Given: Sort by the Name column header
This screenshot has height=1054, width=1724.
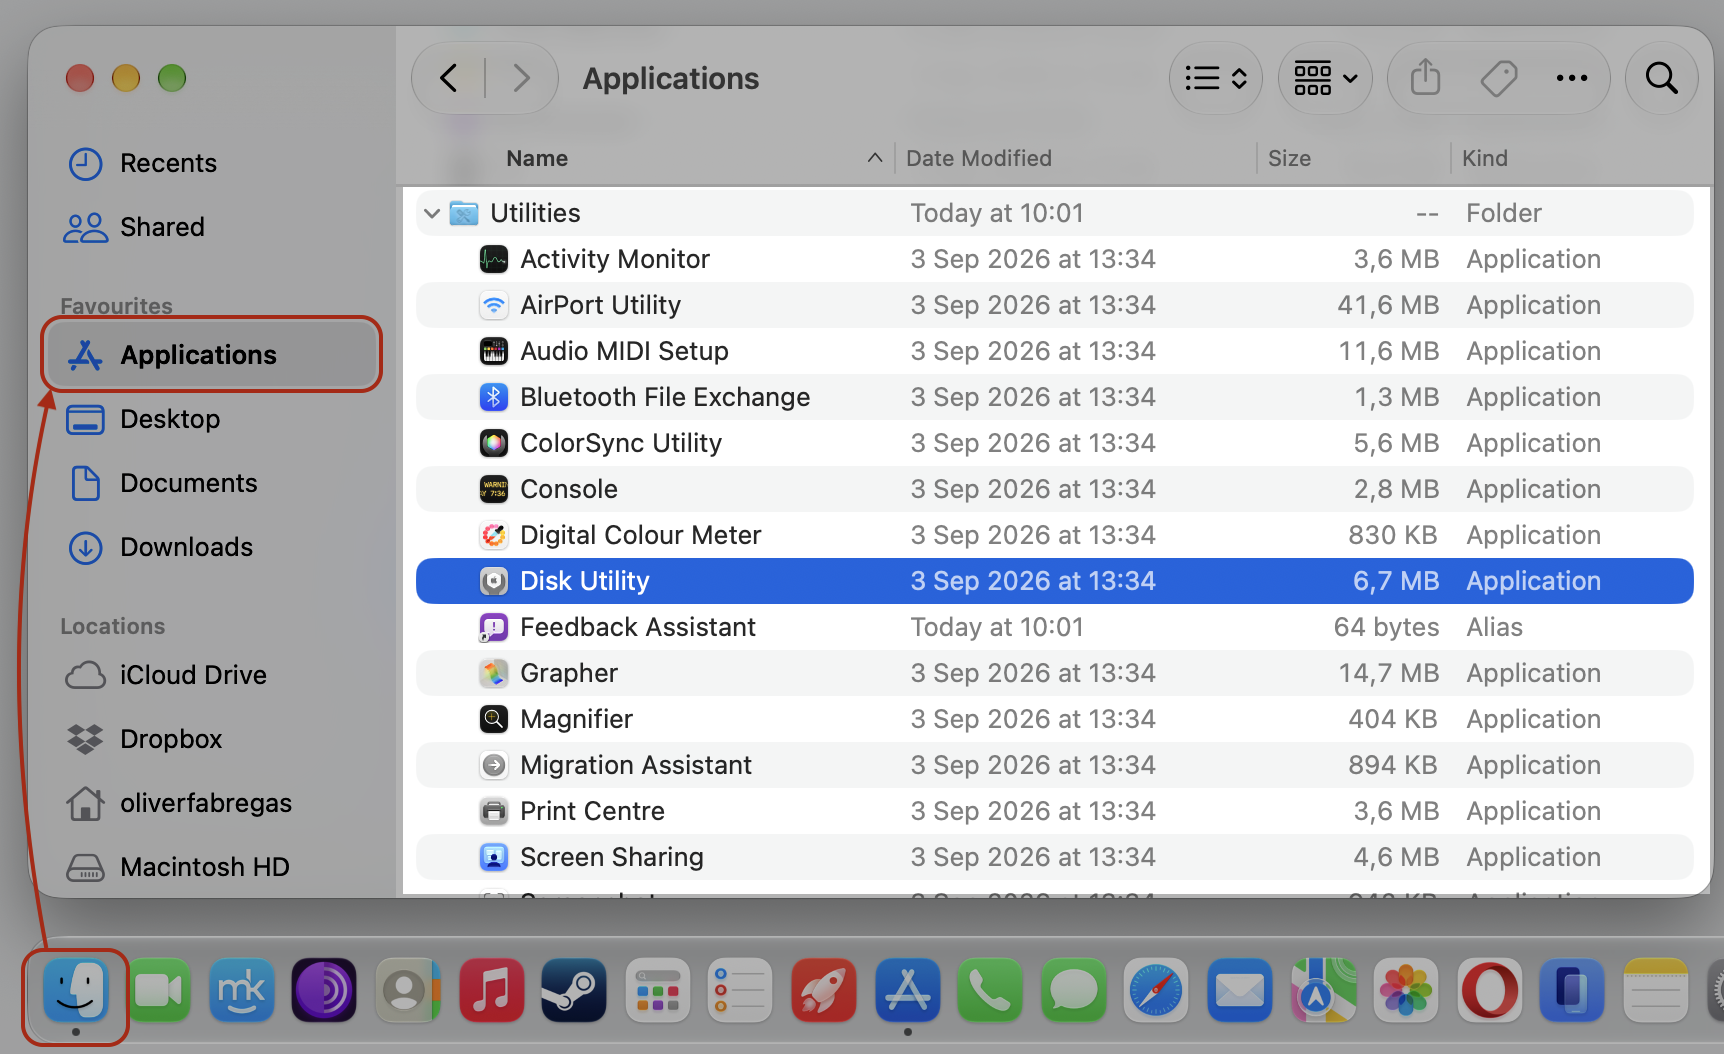Looking at the screenshot, I should tap(537, 158).
